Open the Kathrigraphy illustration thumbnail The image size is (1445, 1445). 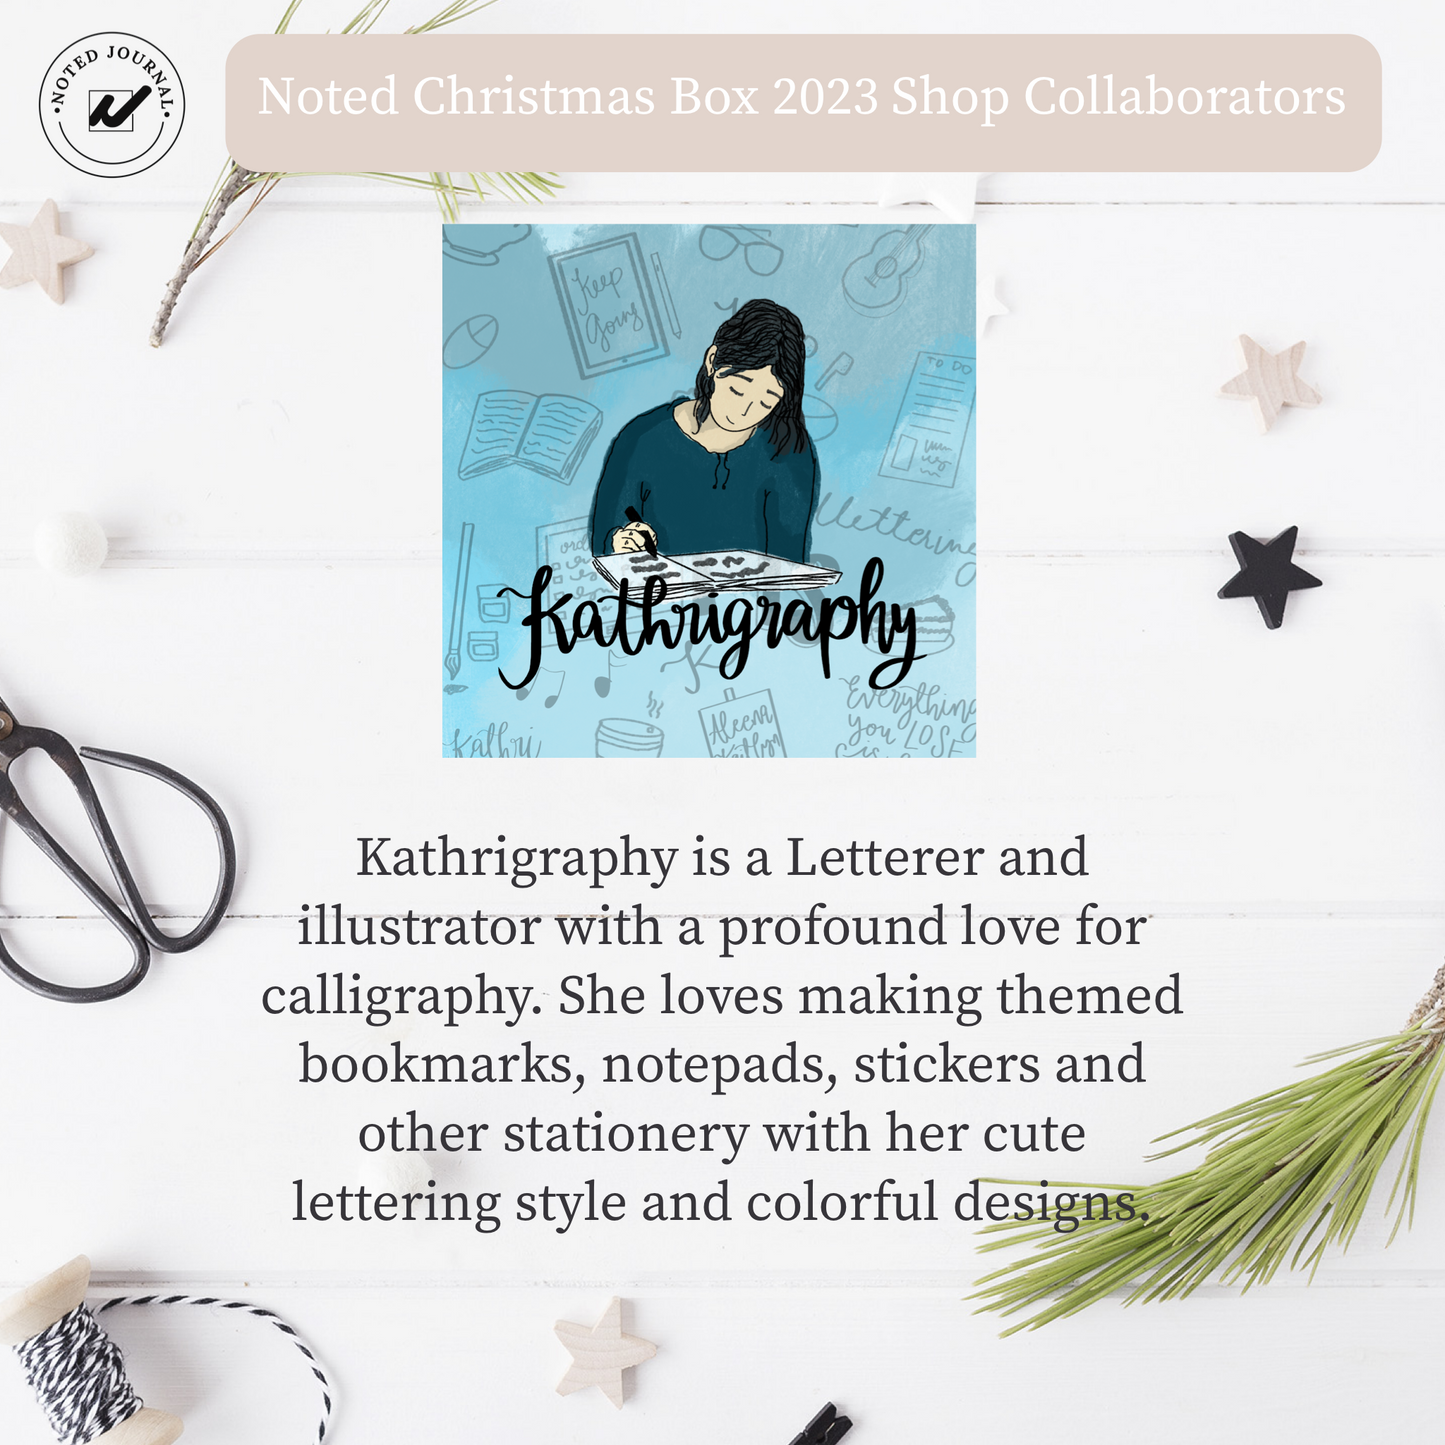709,490
